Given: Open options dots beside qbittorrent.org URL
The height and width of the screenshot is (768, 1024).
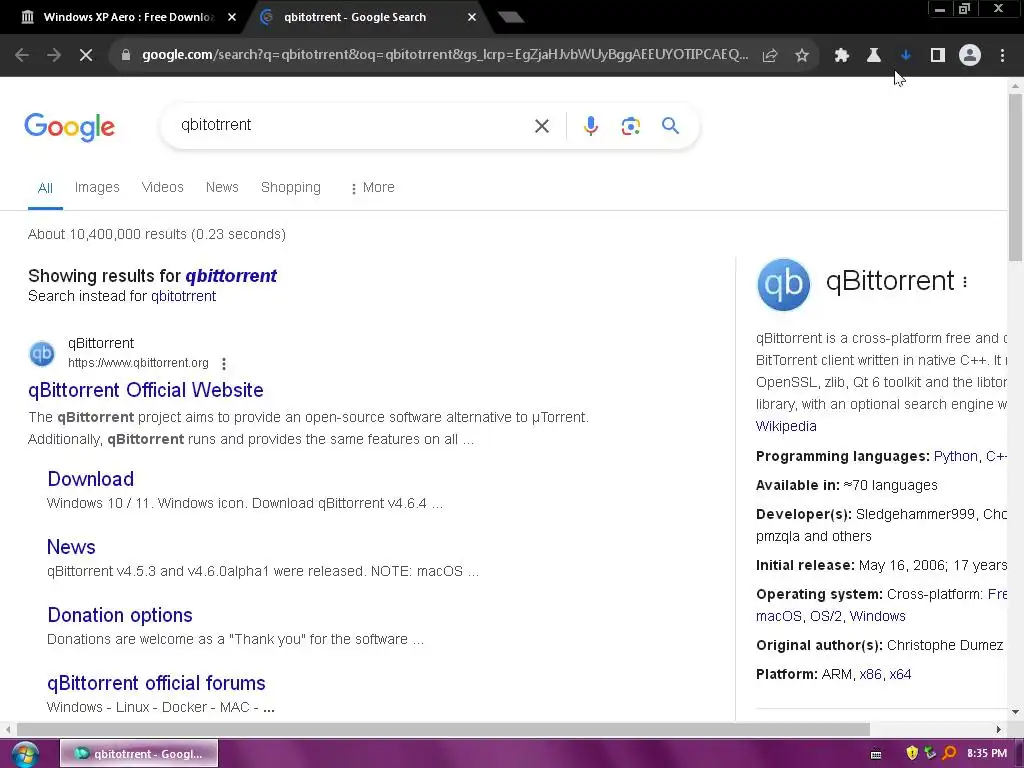Looking at the screenshot, I should [x=224, y=364].
